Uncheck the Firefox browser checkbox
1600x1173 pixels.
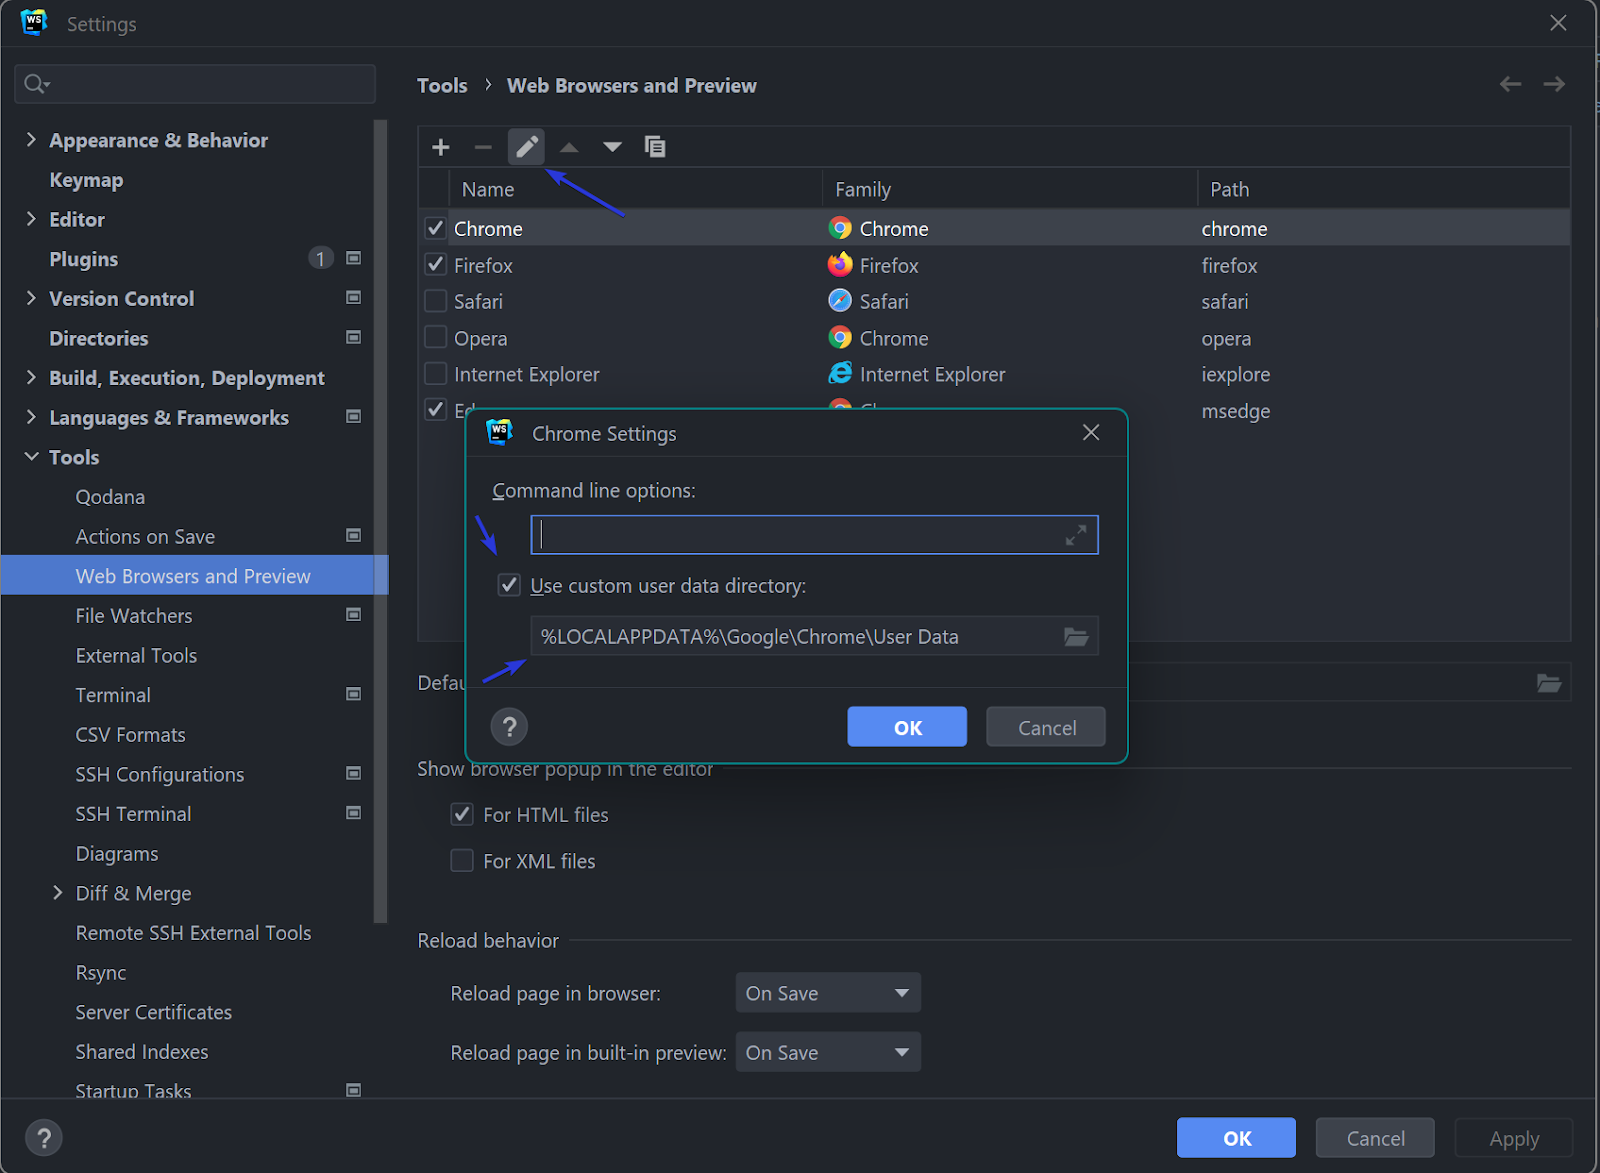tap(435, 265)
